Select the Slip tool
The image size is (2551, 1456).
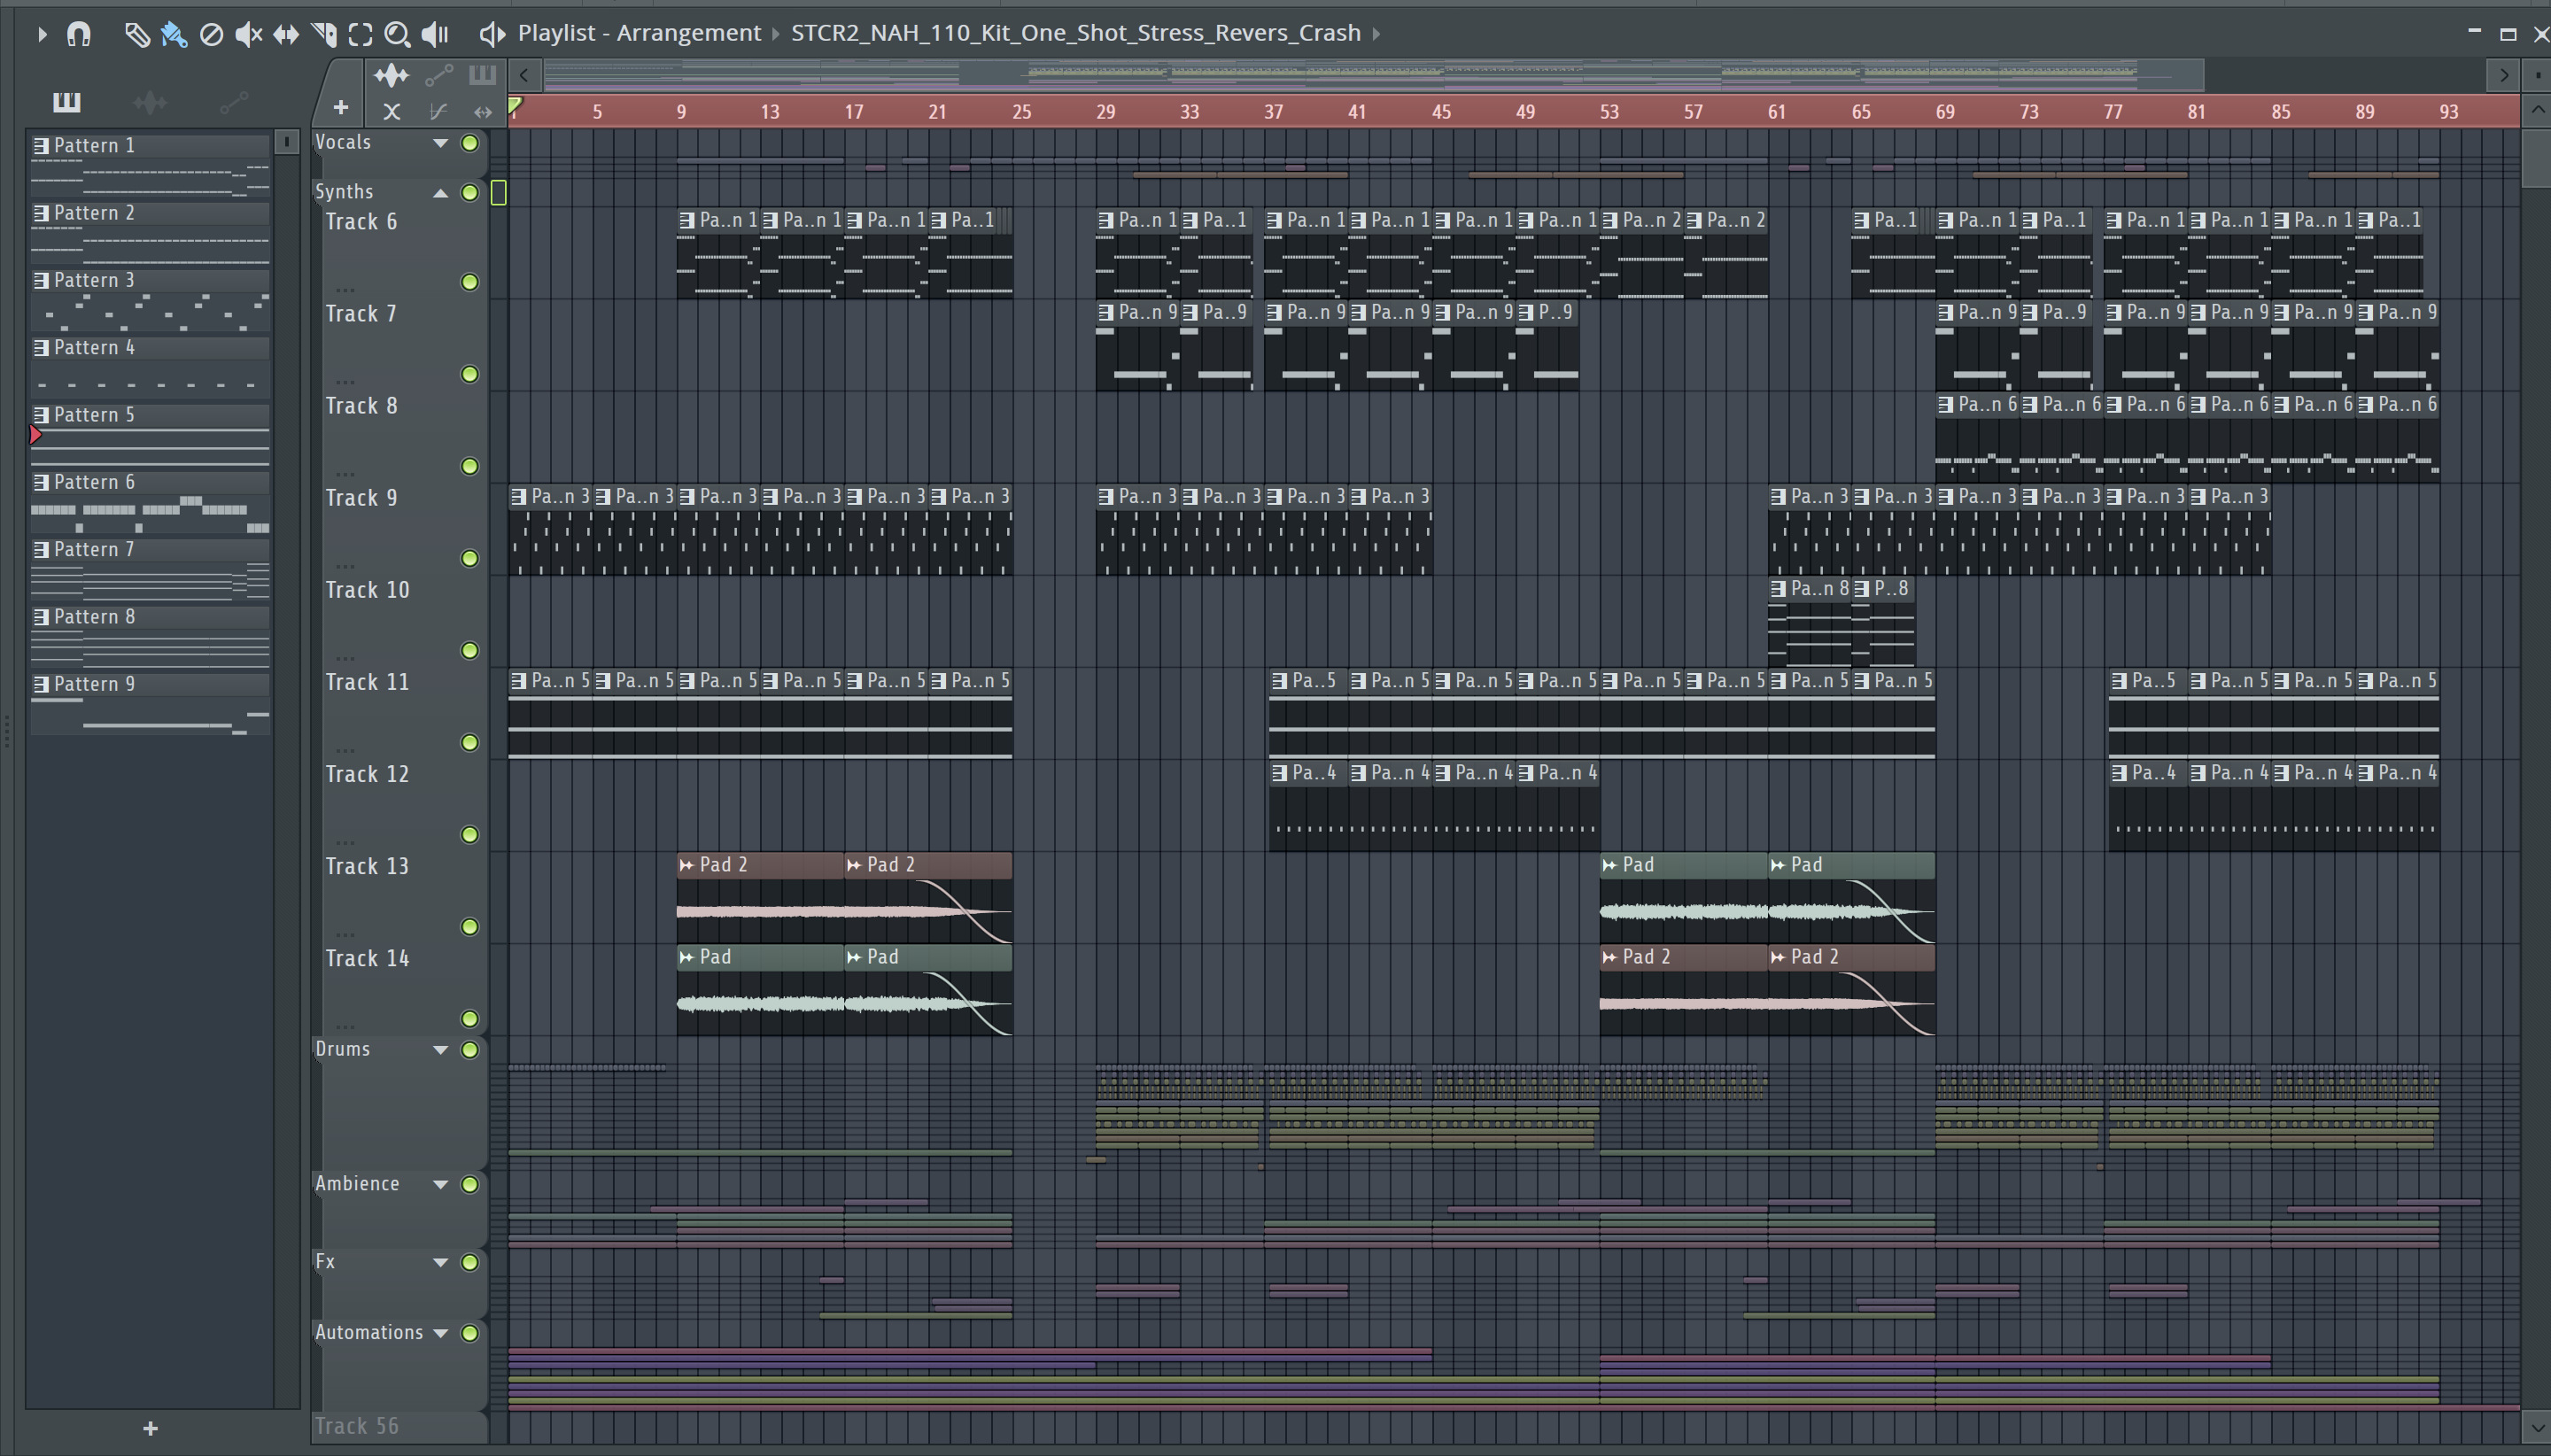[x=286, y=35]
